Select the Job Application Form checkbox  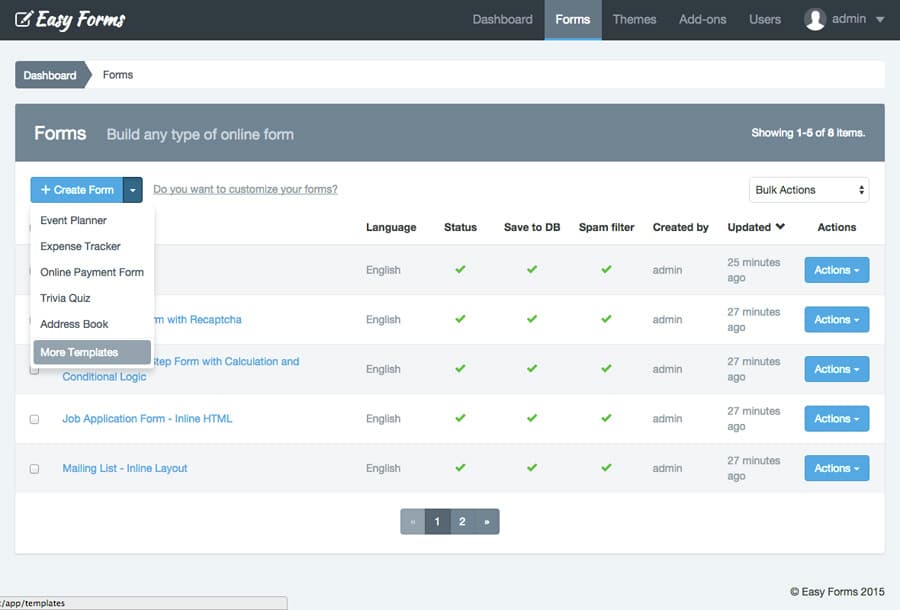tap(34, 419)
